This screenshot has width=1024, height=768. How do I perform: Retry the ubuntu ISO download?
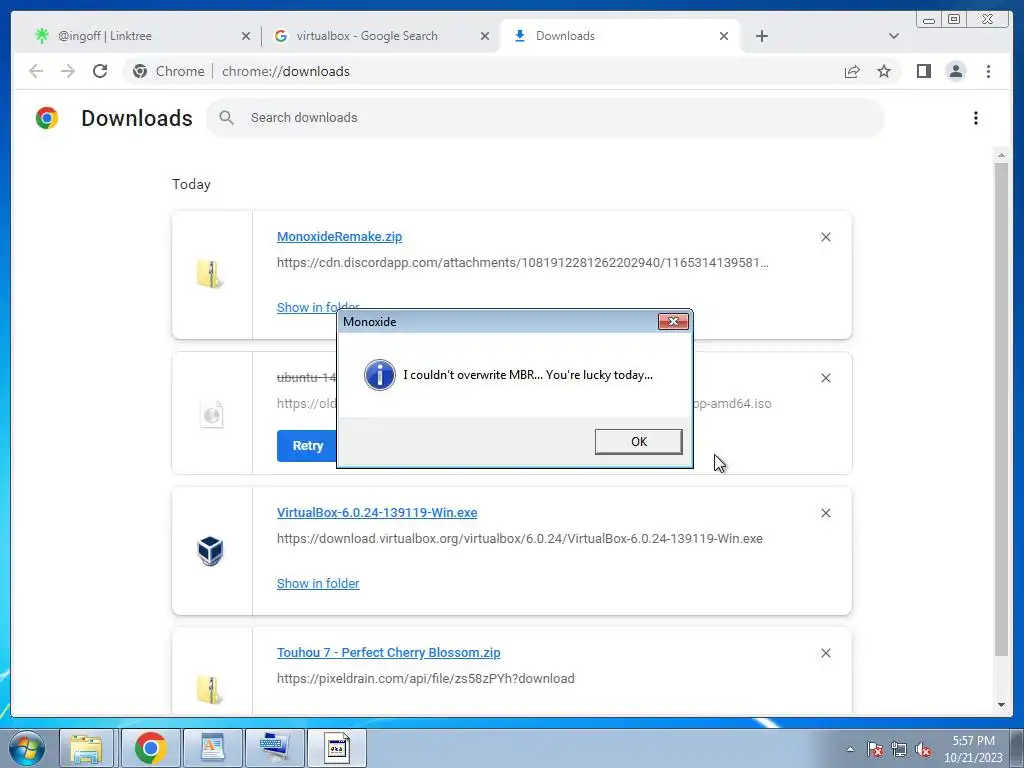click(x=308, y=445)
